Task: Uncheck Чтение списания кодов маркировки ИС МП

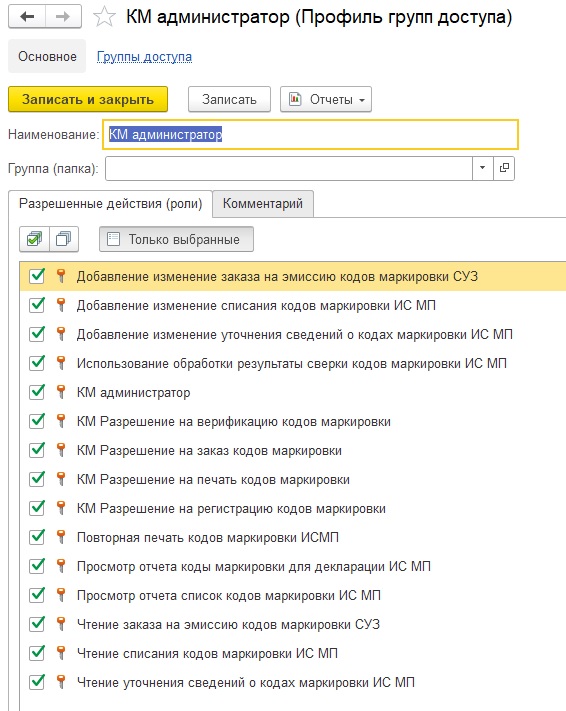Action: click(x=37, y=653)
